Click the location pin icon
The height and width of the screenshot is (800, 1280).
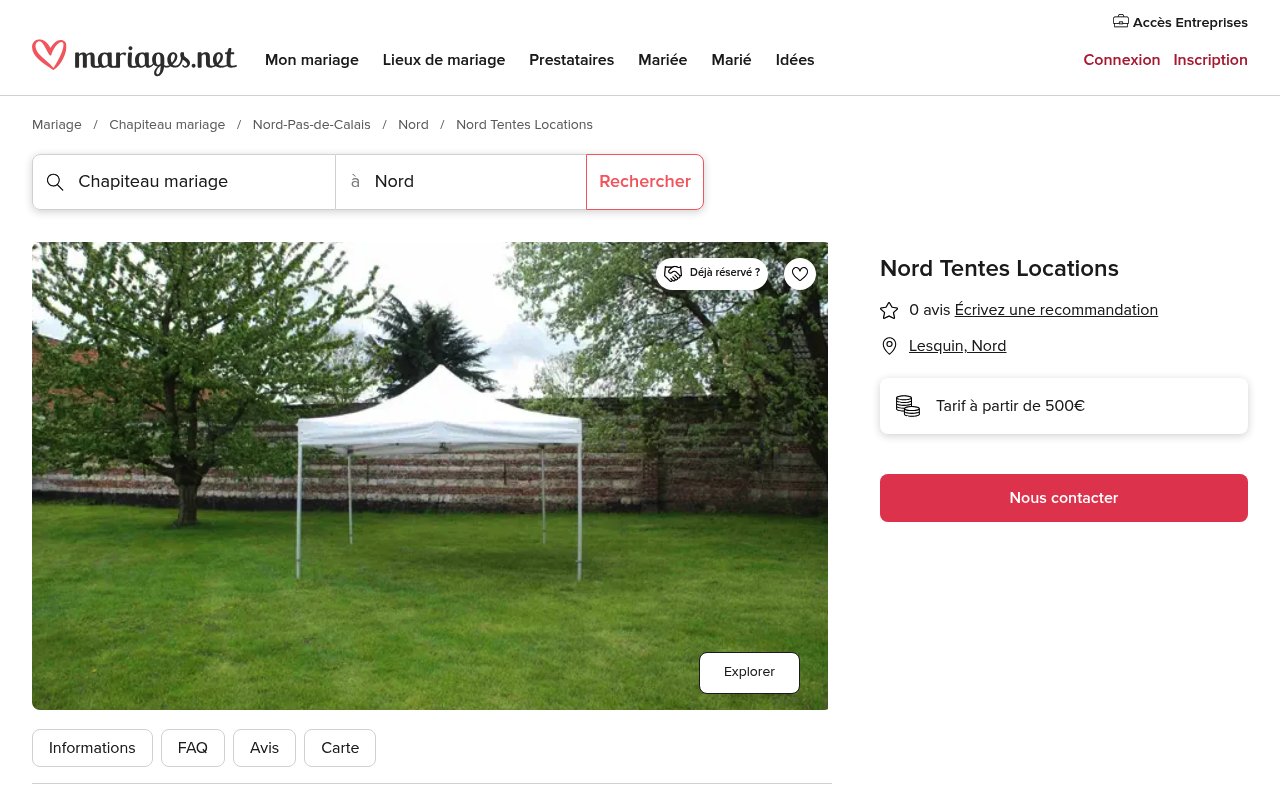[889, 346]
